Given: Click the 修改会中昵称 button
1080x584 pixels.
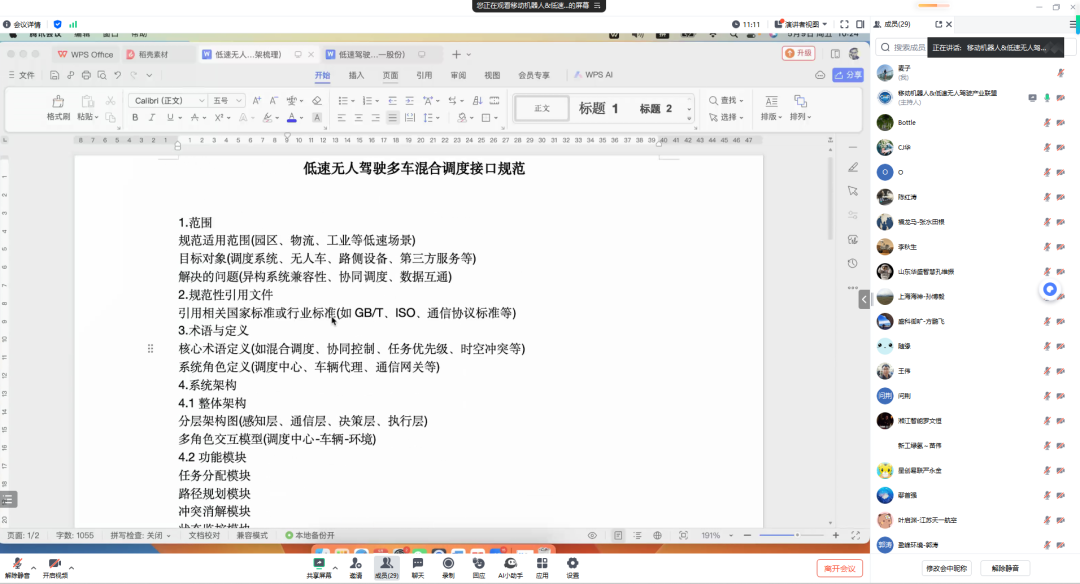Looking at the screenshot, I should [945, 568].
